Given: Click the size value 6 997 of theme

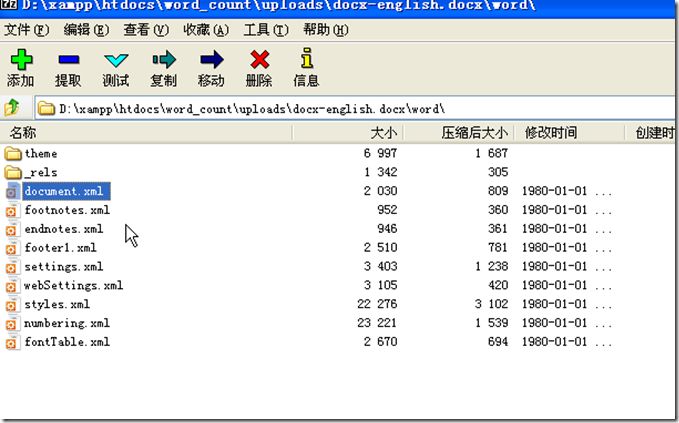Looking at the screenshot, I should point(381,153).
